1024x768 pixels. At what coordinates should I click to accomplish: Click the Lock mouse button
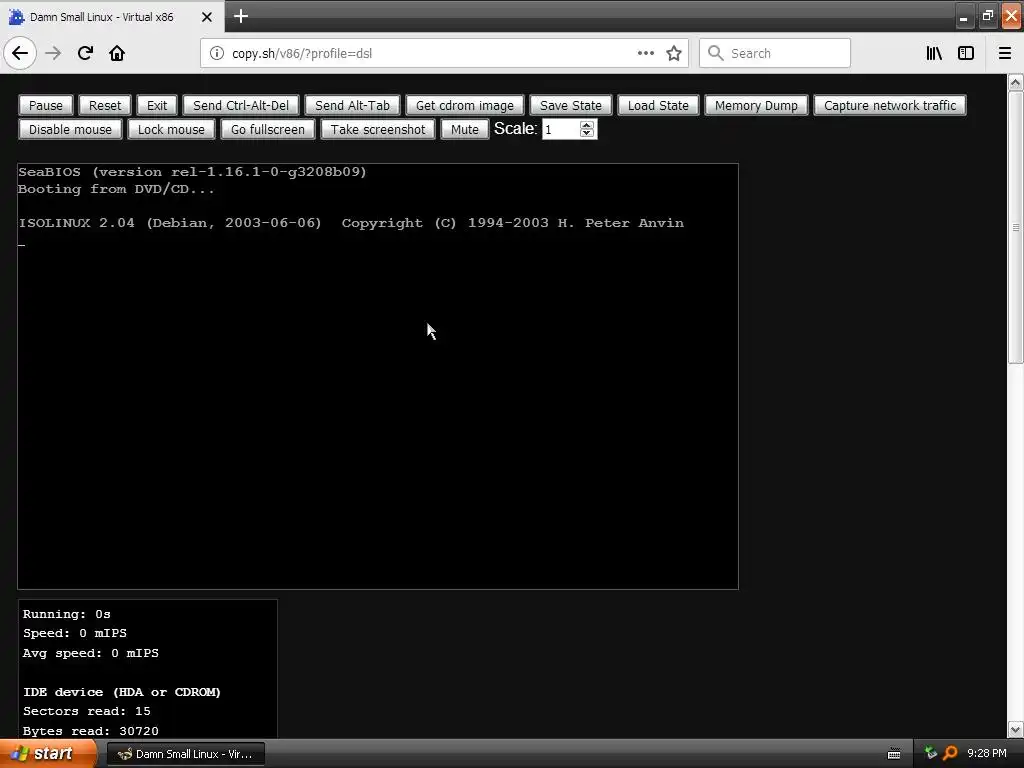click(x=171, y=129)
